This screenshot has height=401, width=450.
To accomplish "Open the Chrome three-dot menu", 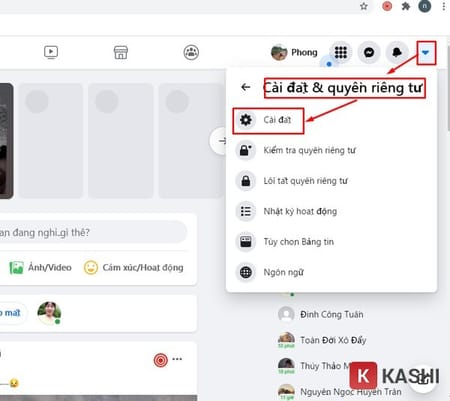I will pyautogui.click(x=444, y=6).
